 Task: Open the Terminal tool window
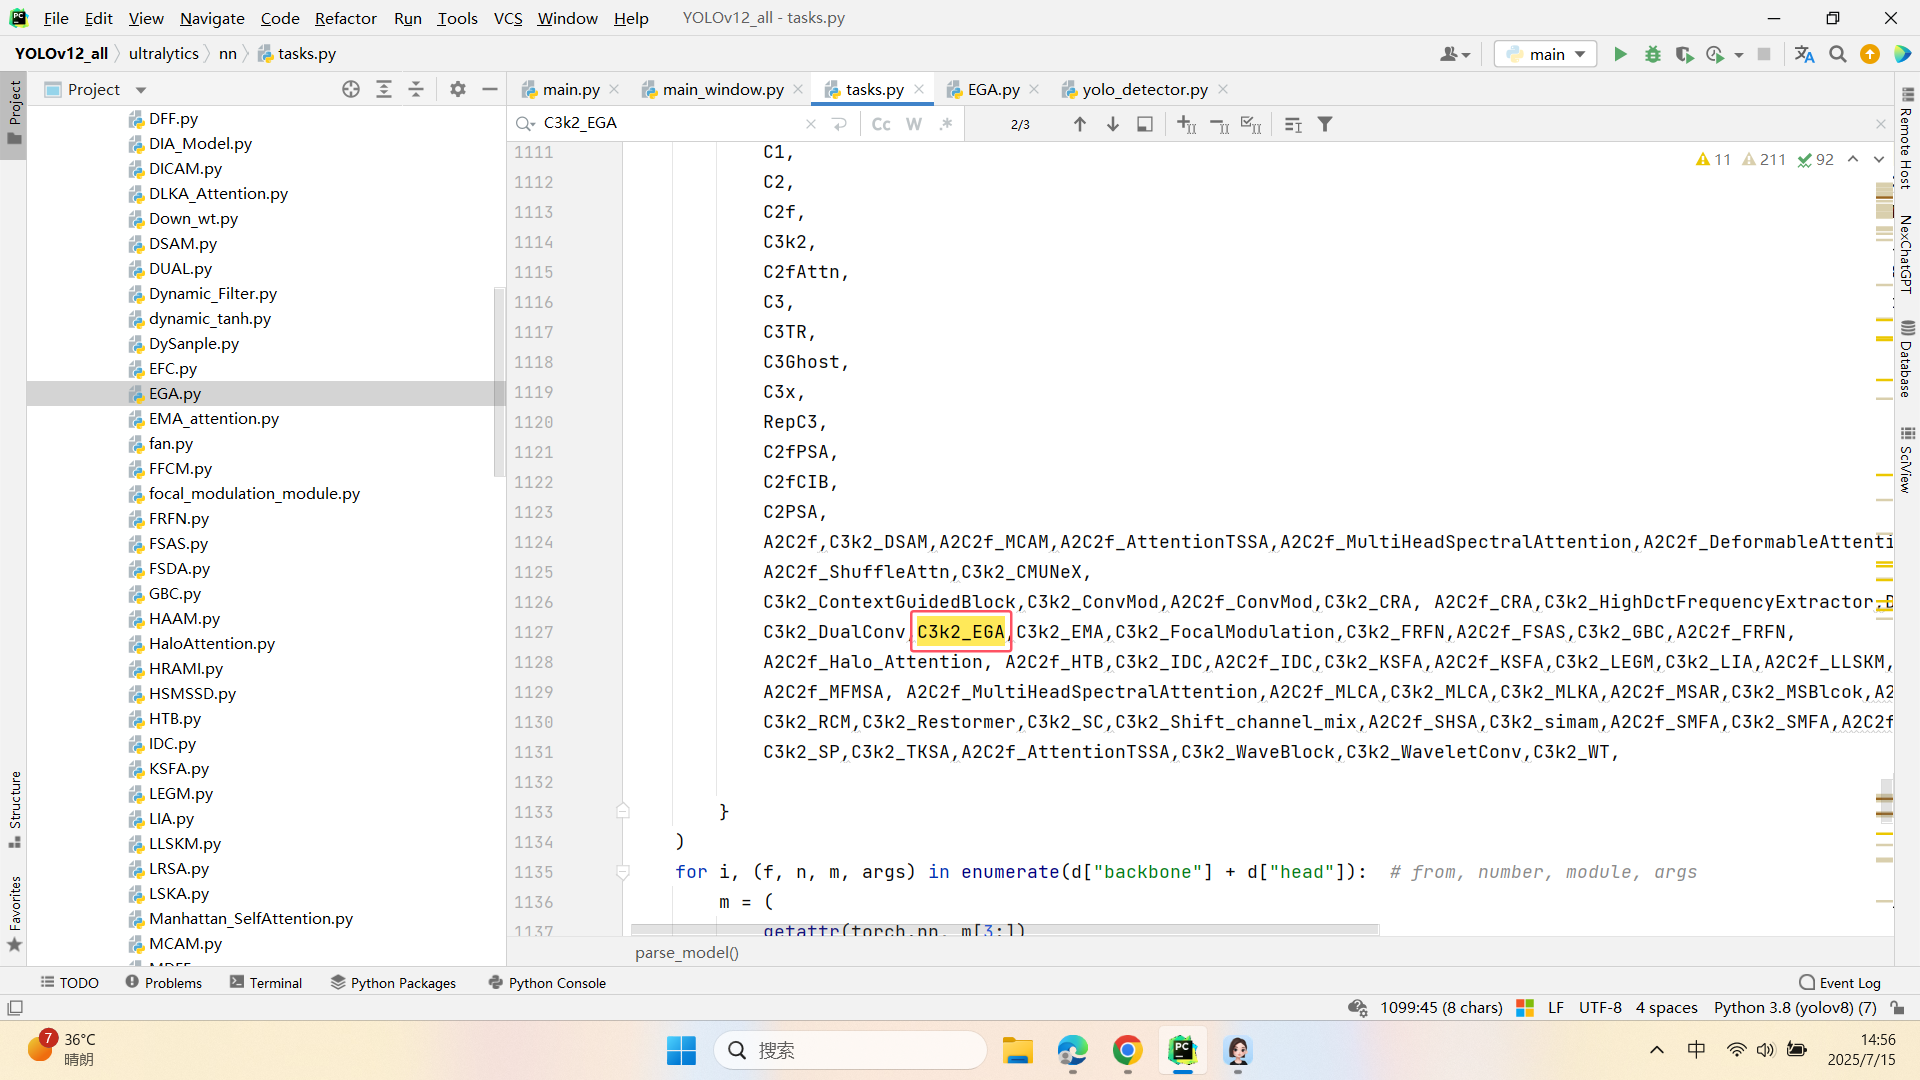[x=266, y=982]
